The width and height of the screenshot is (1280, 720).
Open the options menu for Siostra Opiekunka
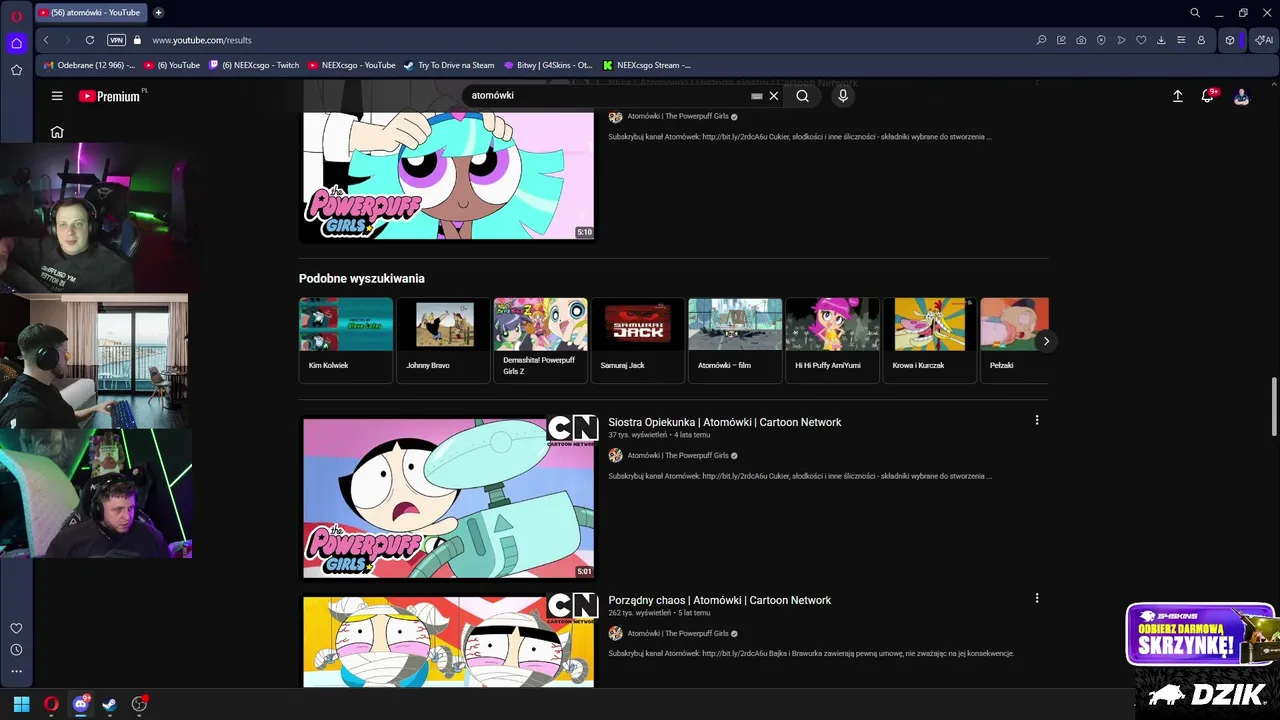[1037, 420]
